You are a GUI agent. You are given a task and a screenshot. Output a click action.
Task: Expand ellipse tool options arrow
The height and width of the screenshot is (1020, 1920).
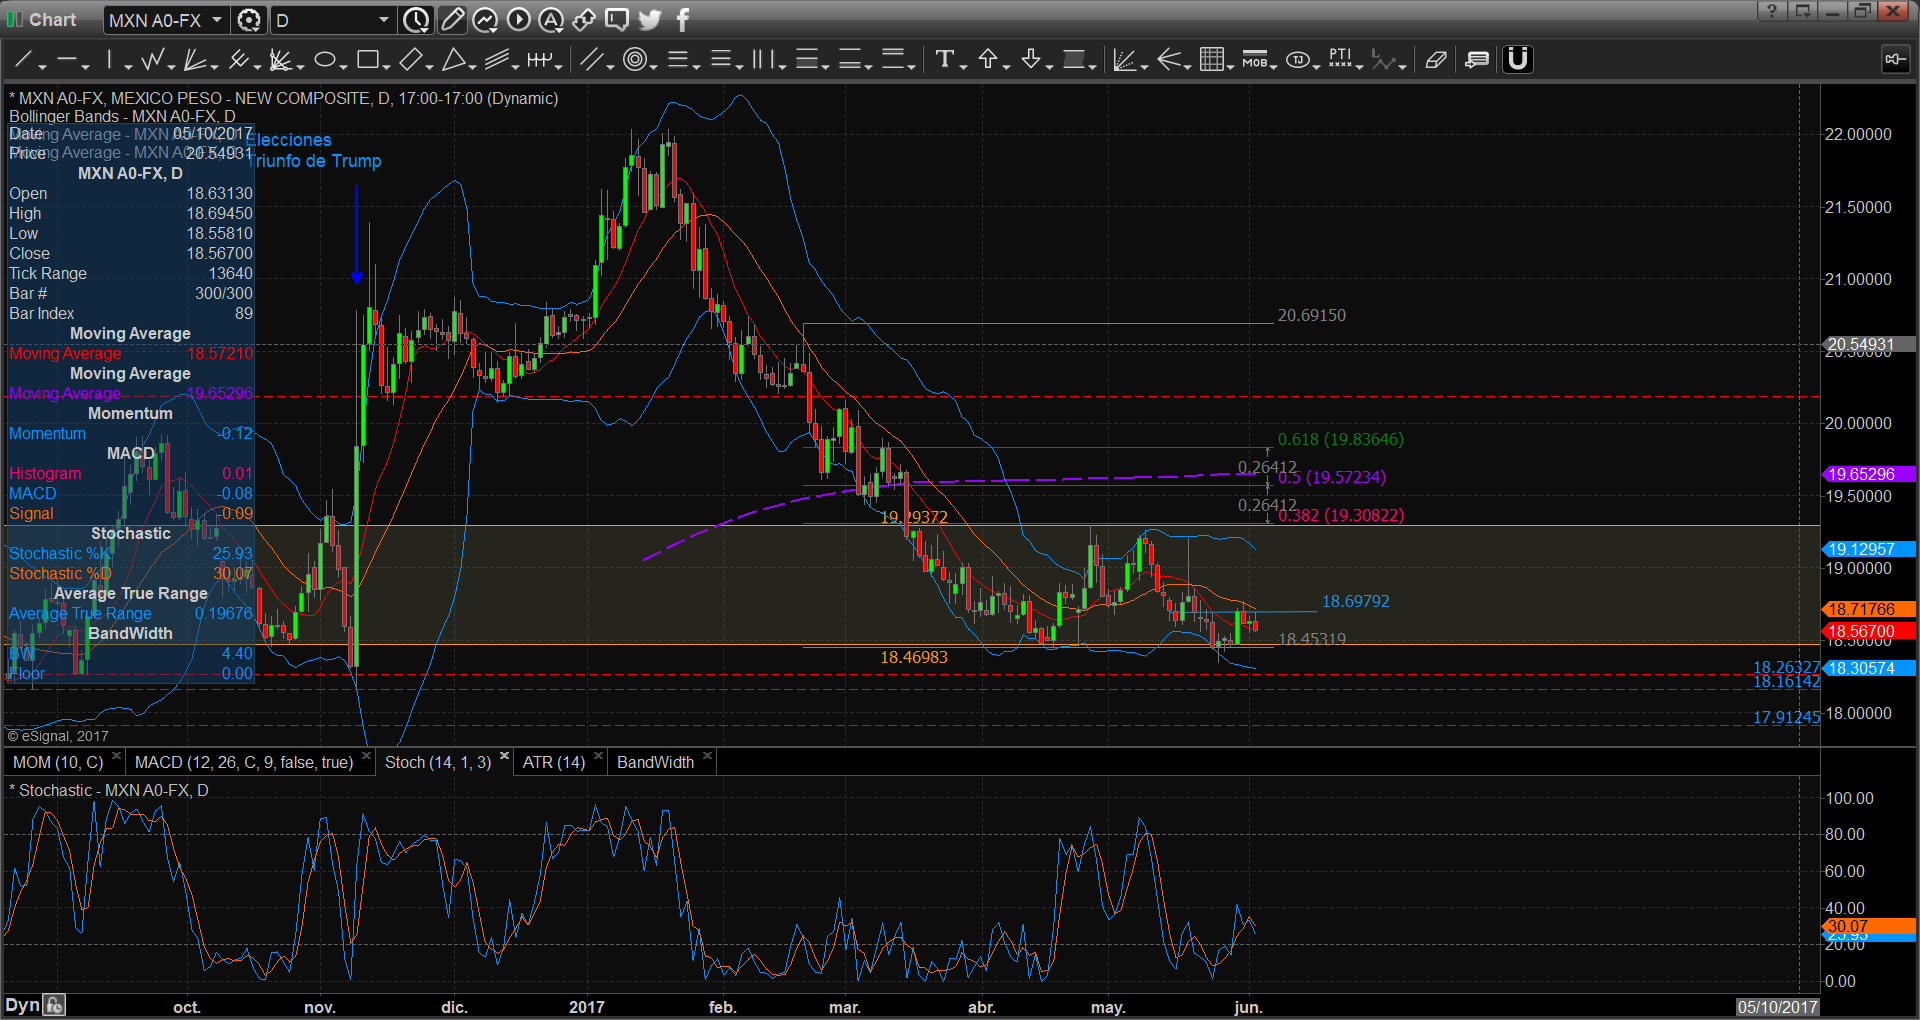click(343, 66)
